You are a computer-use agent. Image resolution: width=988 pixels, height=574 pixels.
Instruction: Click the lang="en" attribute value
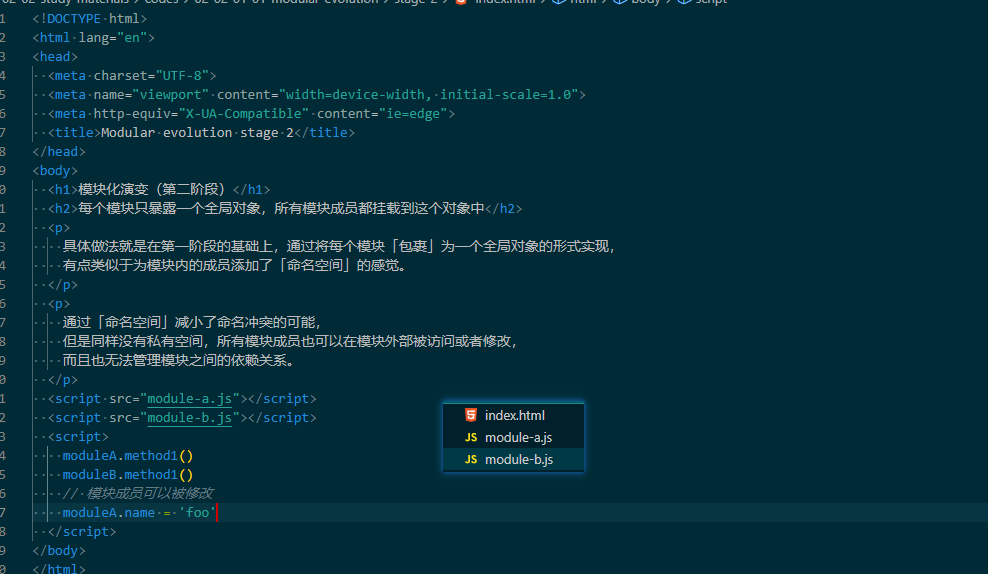[x=132, y=38]
